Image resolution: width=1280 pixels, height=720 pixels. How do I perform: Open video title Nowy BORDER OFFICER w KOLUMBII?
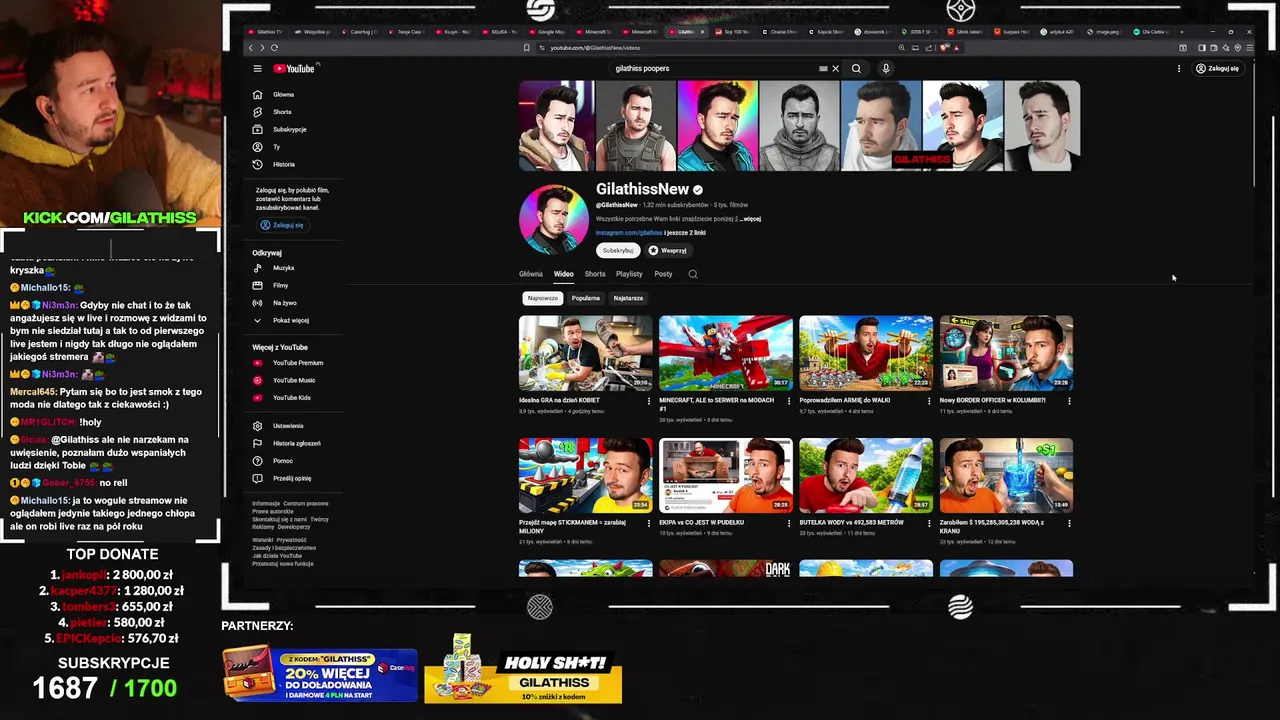pyautogui.click(x=992, y=400)
